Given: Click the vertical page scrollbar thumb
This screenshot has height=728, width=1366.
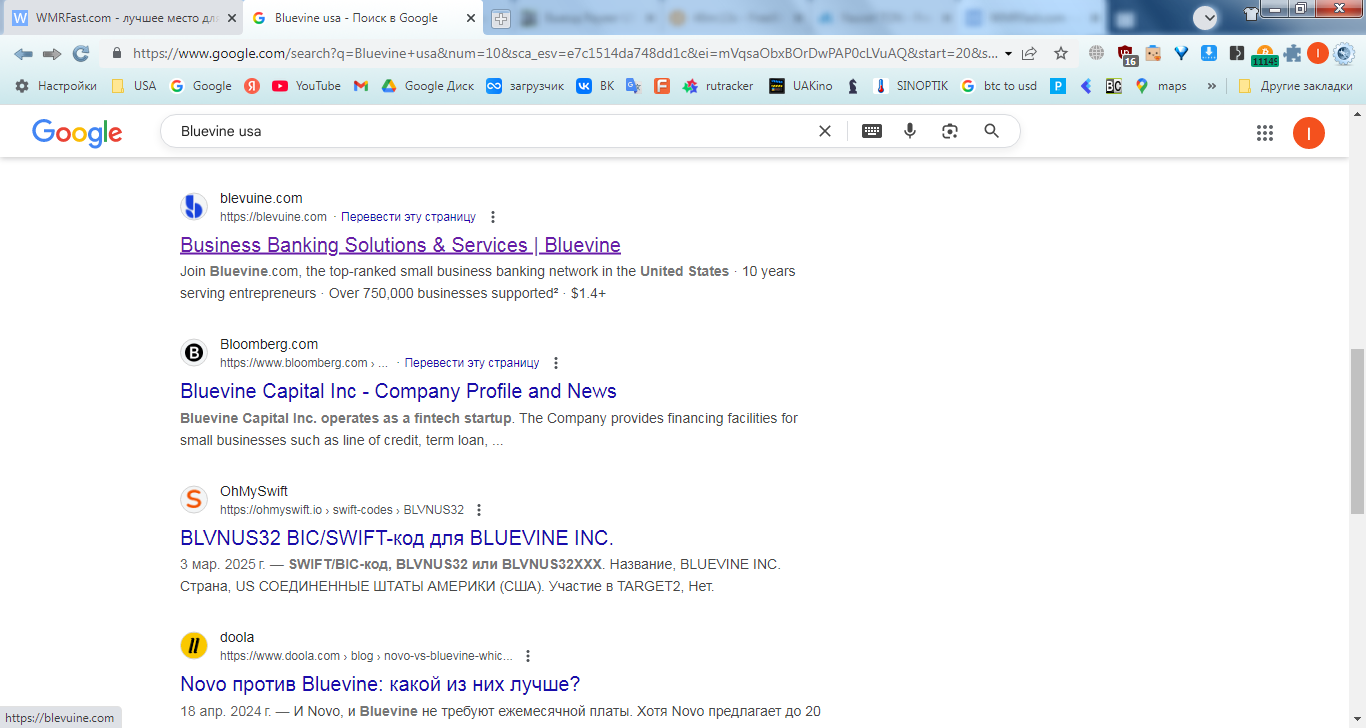Looking at the screenshot, I should pos(1357,432).
